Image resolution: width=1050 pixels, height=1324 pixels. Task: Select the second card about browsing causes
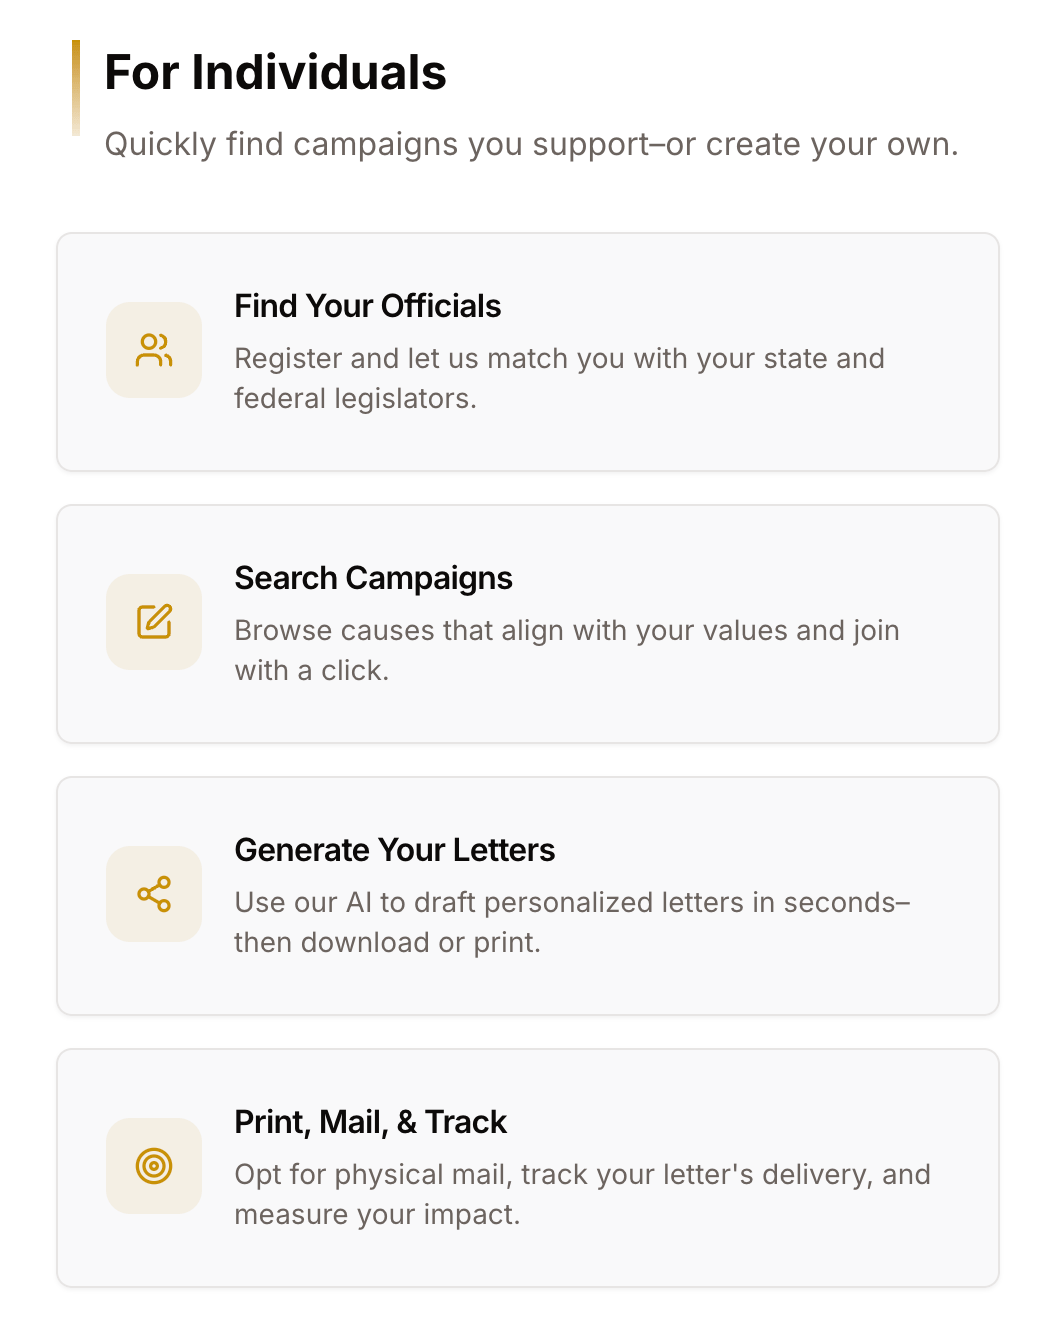pos(528,624)
